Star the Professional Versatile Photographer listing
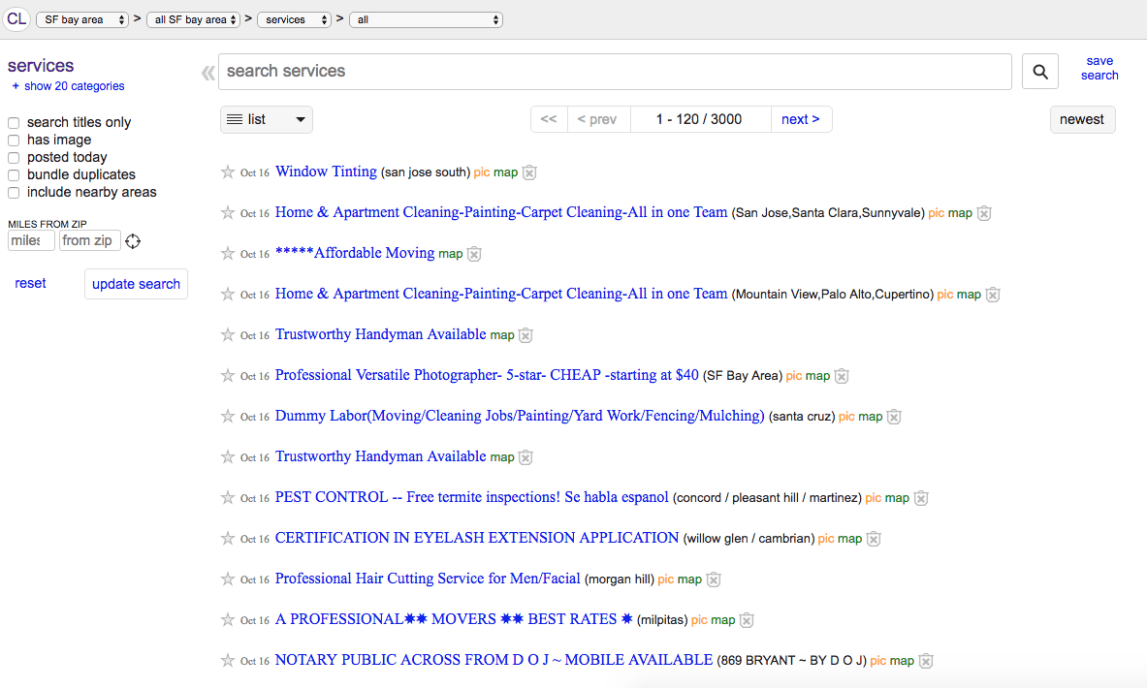Viewport: 1147px width, 688px height. [227, 375]
